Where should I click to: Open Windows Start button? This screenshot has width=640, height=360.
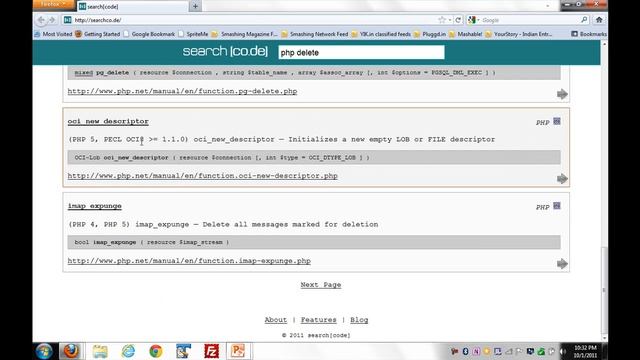click(x=44, y=351)
